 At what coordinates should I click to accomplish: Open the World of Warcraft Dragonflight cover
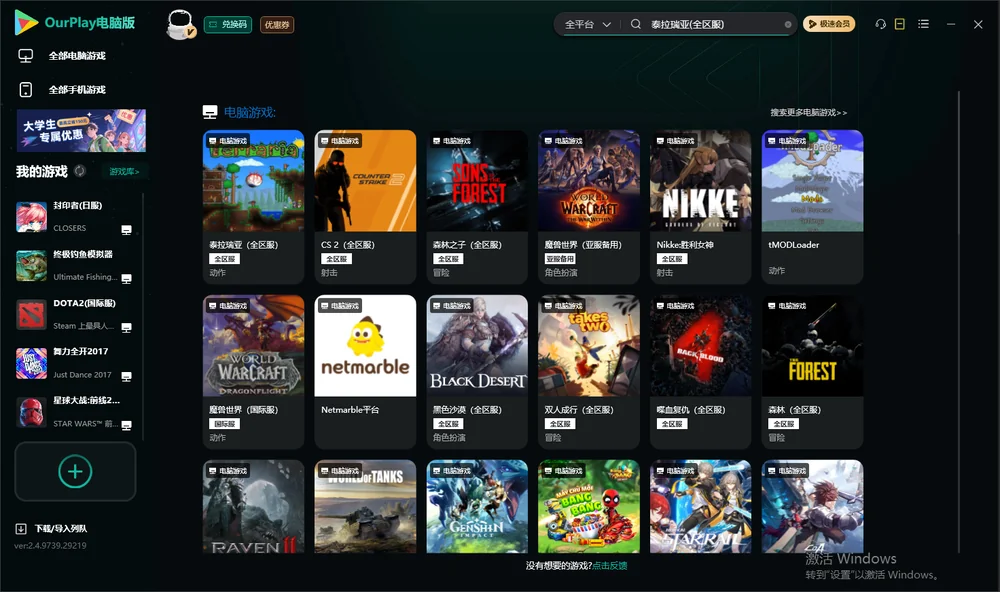click(x=254, y=346)
